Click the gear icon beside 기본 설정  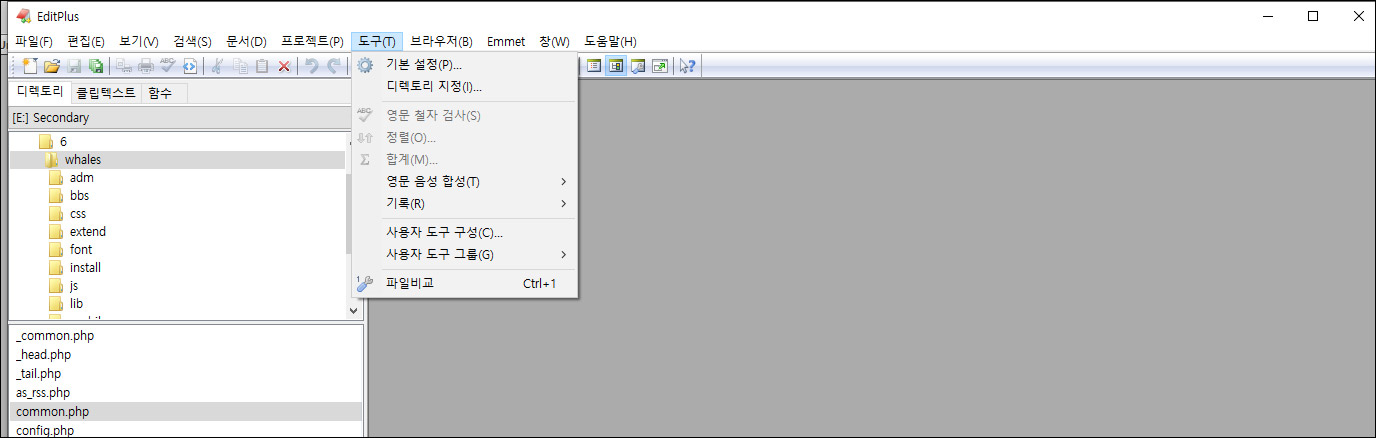[x=365, y=65]
